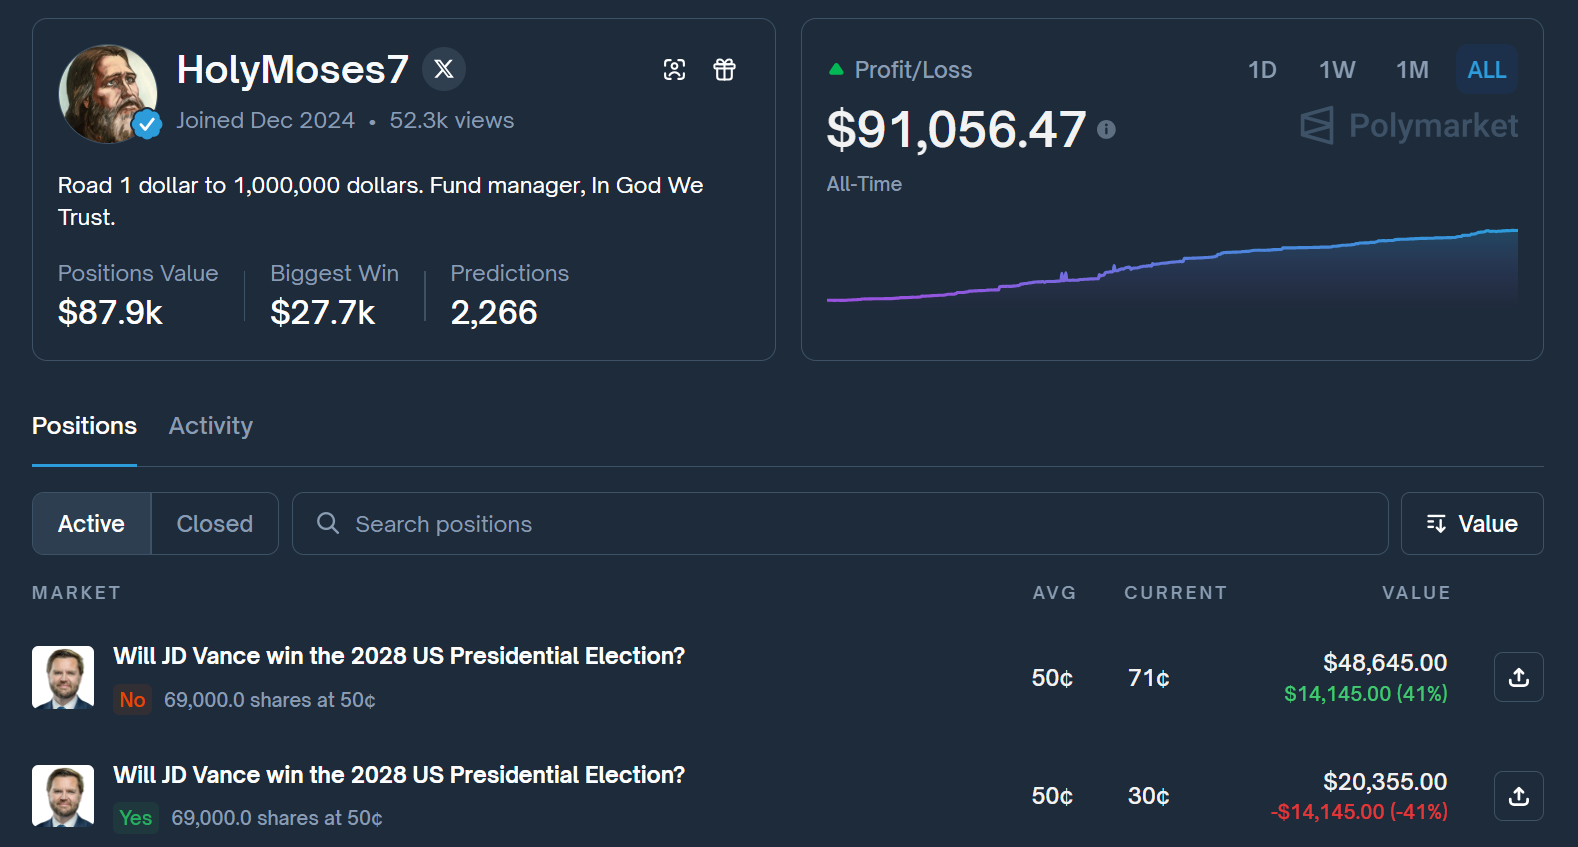Switch to the Activity tab
This screenshot has height=847, width=1578.
click(210, 426)
